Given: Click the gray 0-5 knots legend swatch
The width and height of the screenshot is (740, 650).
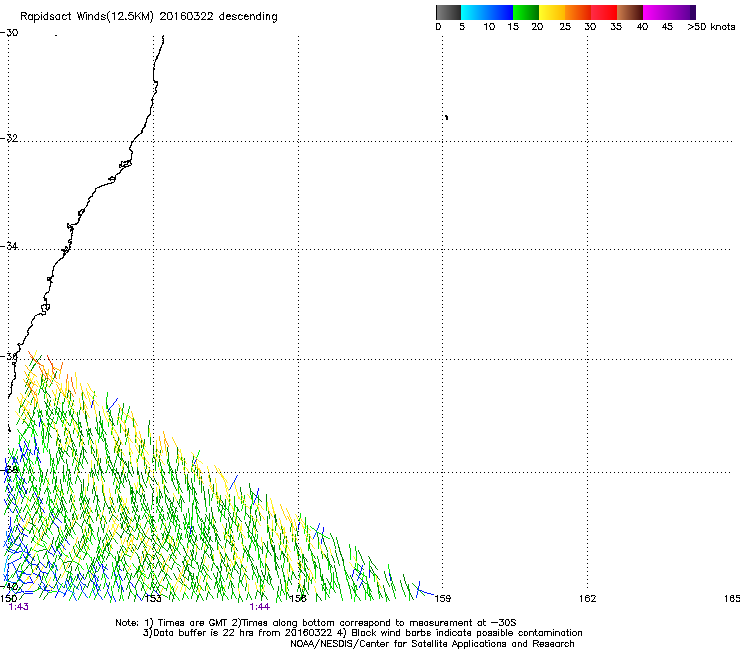Looking at the screenshot, I should pos(448,12).
